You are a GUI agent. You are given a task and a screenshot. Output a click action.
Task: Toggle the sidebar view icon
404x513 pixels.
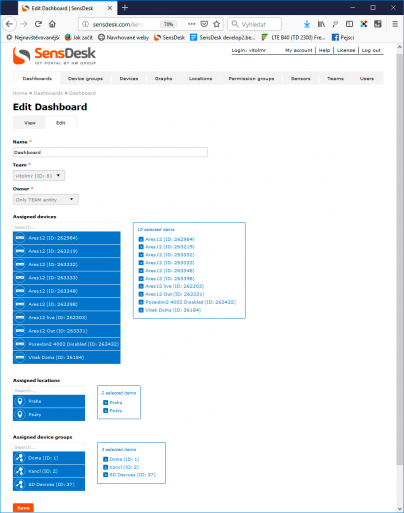pyautogui.click(x=349, y=24)
